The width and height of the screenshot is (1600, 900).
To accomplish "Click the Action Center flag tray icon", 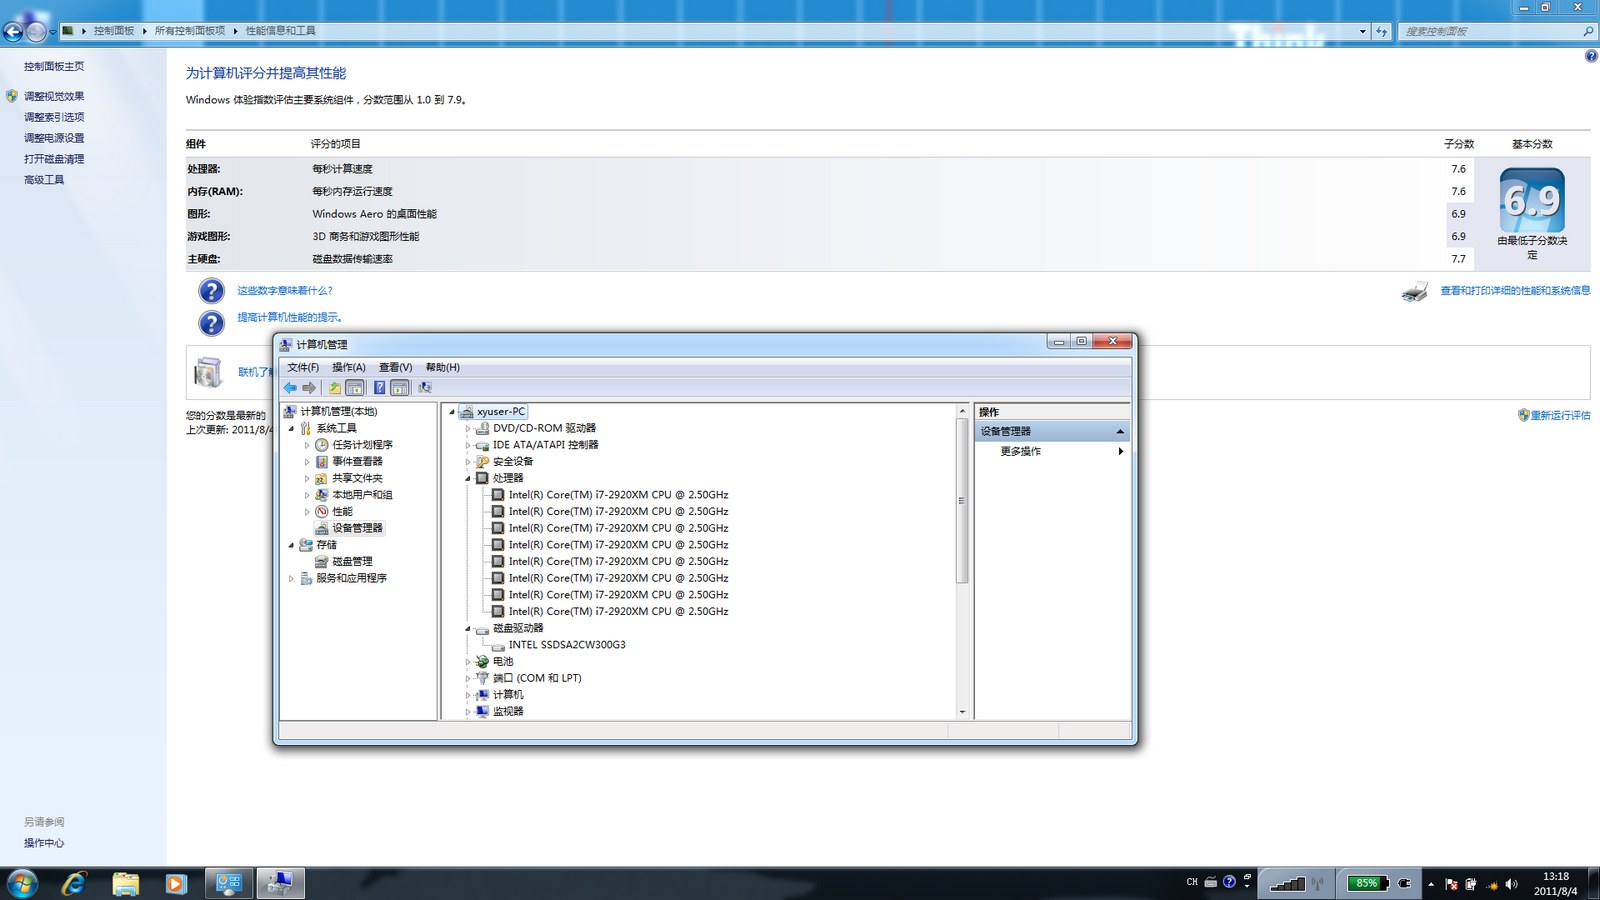I will (1452, 884).
